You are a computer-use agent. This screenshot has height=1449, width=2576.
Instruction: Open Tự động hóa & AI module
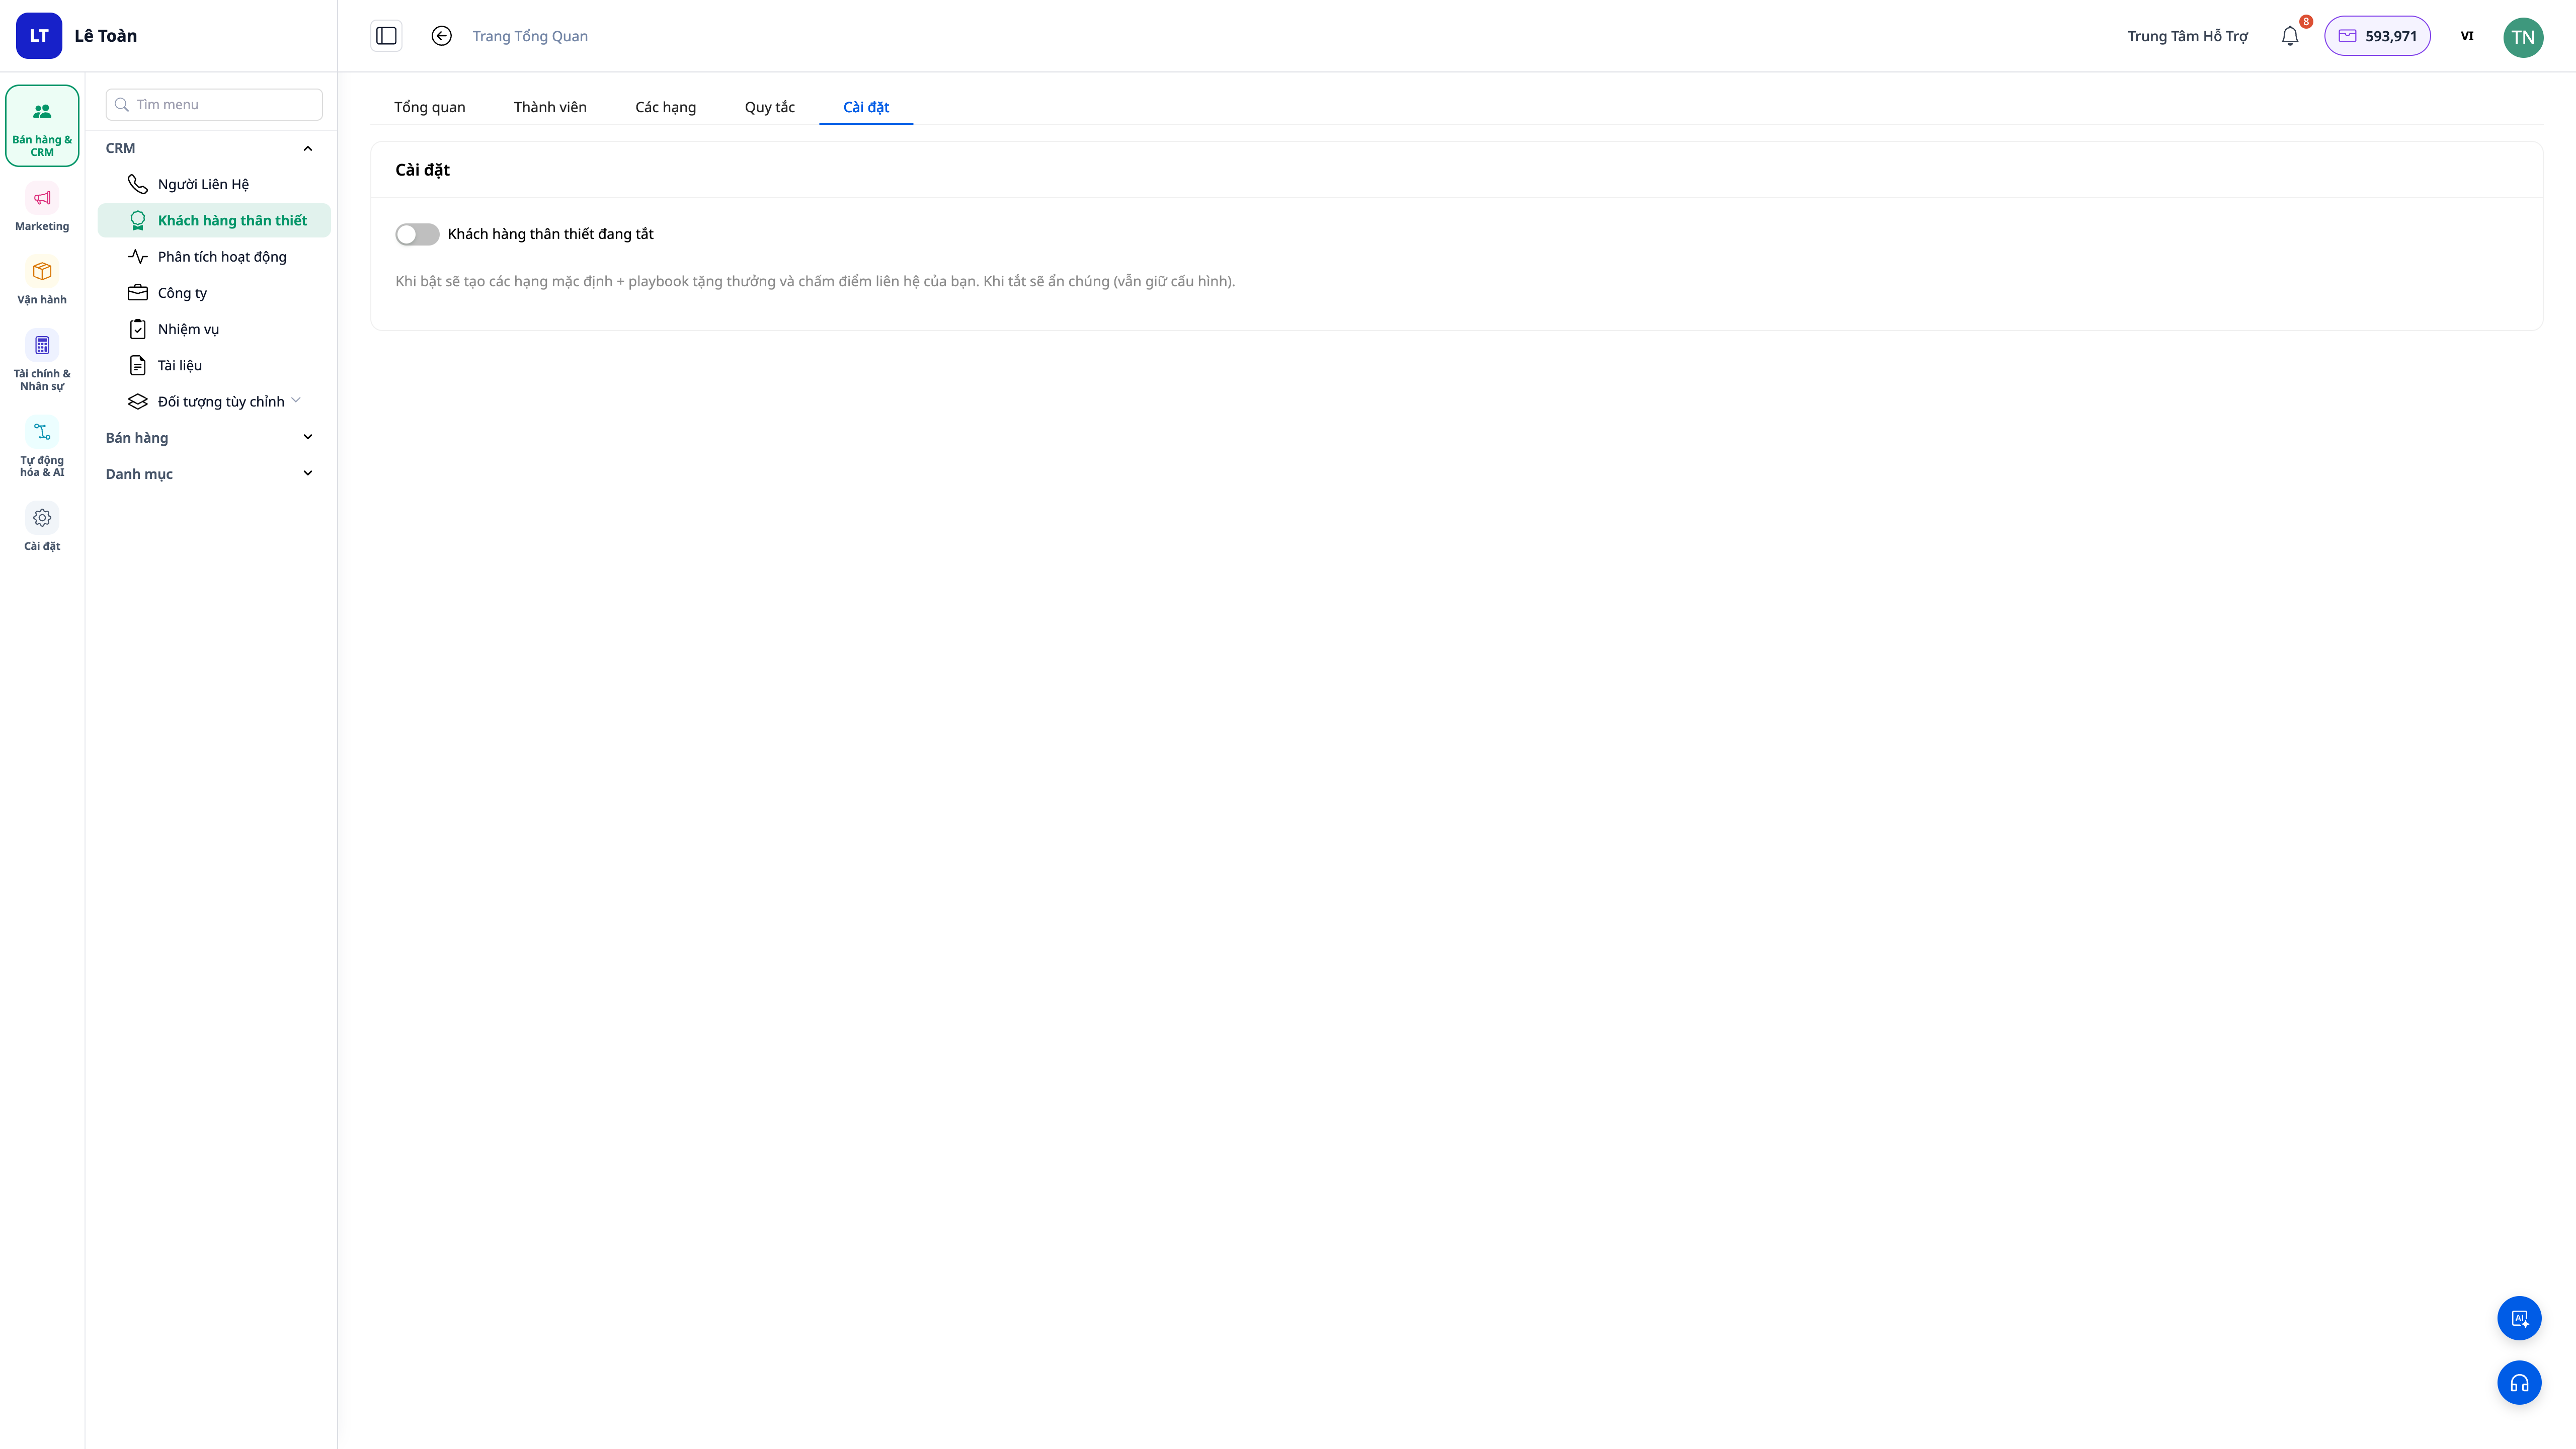tap(42, 446)
